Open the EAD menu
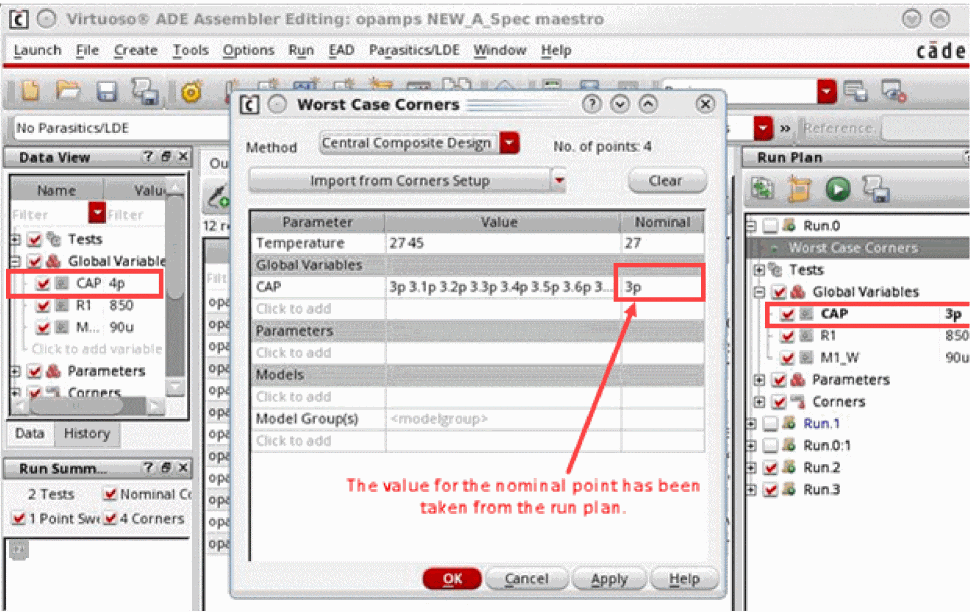Viewport: 970px width, 612px height. coord(341,50)
